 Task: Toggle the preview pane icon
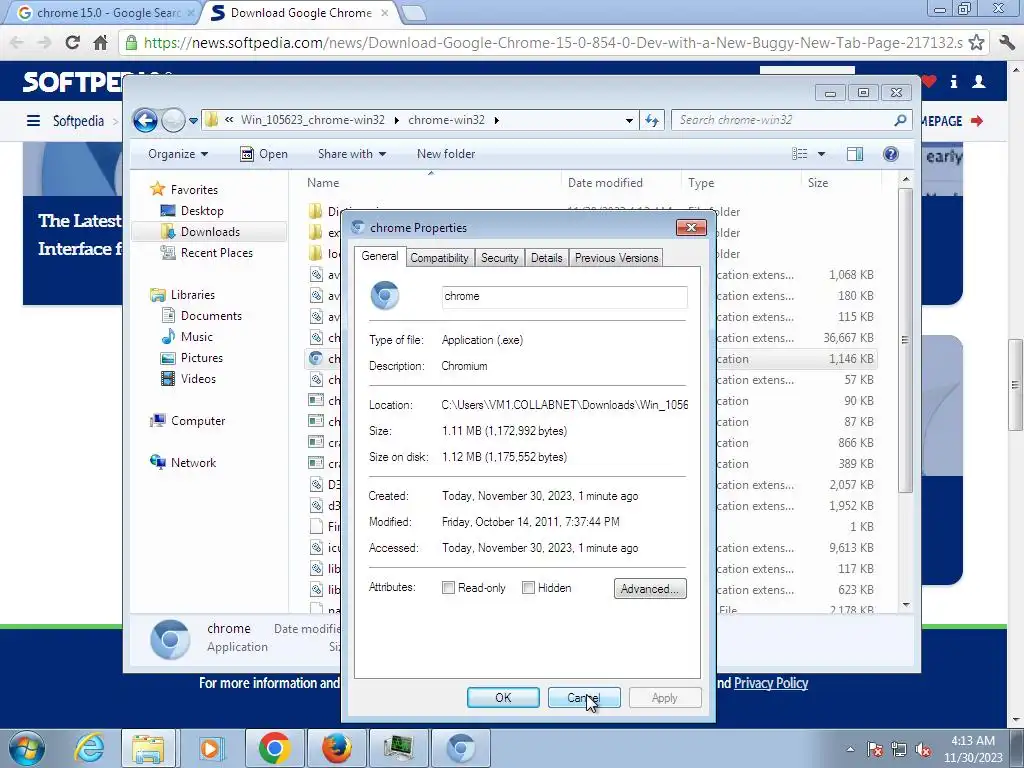pos(855,154)
